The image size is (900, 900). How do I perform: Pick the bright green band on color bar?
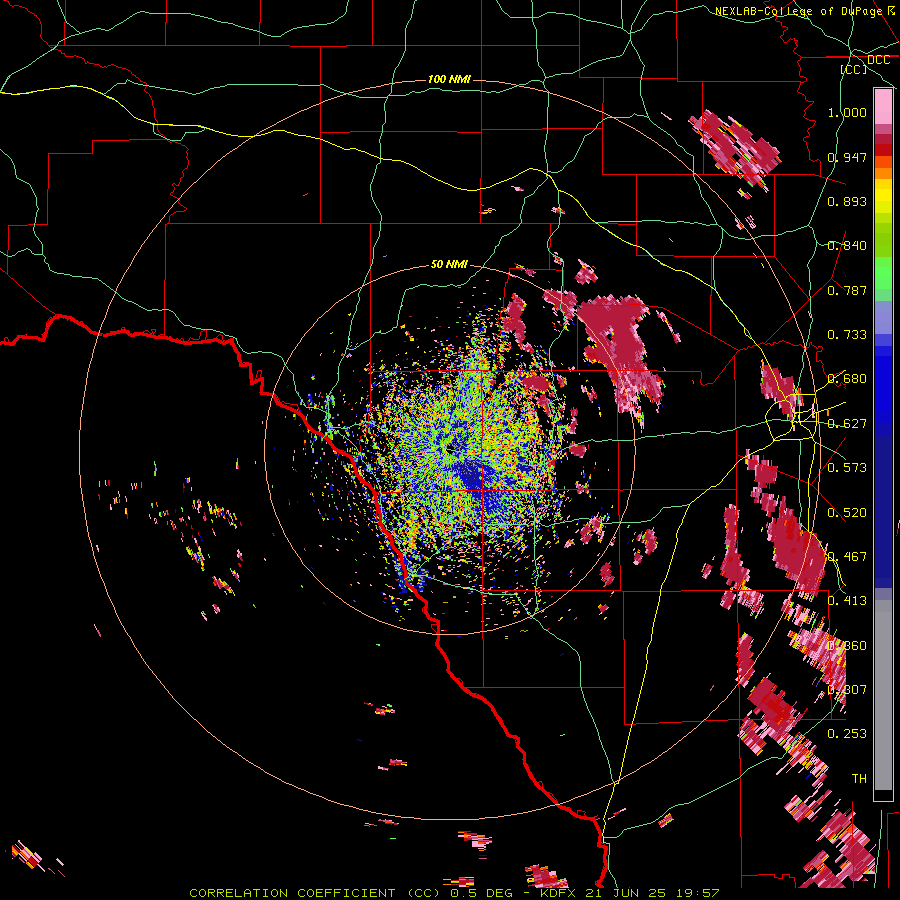pyautogui.click(x=883, y=274)
